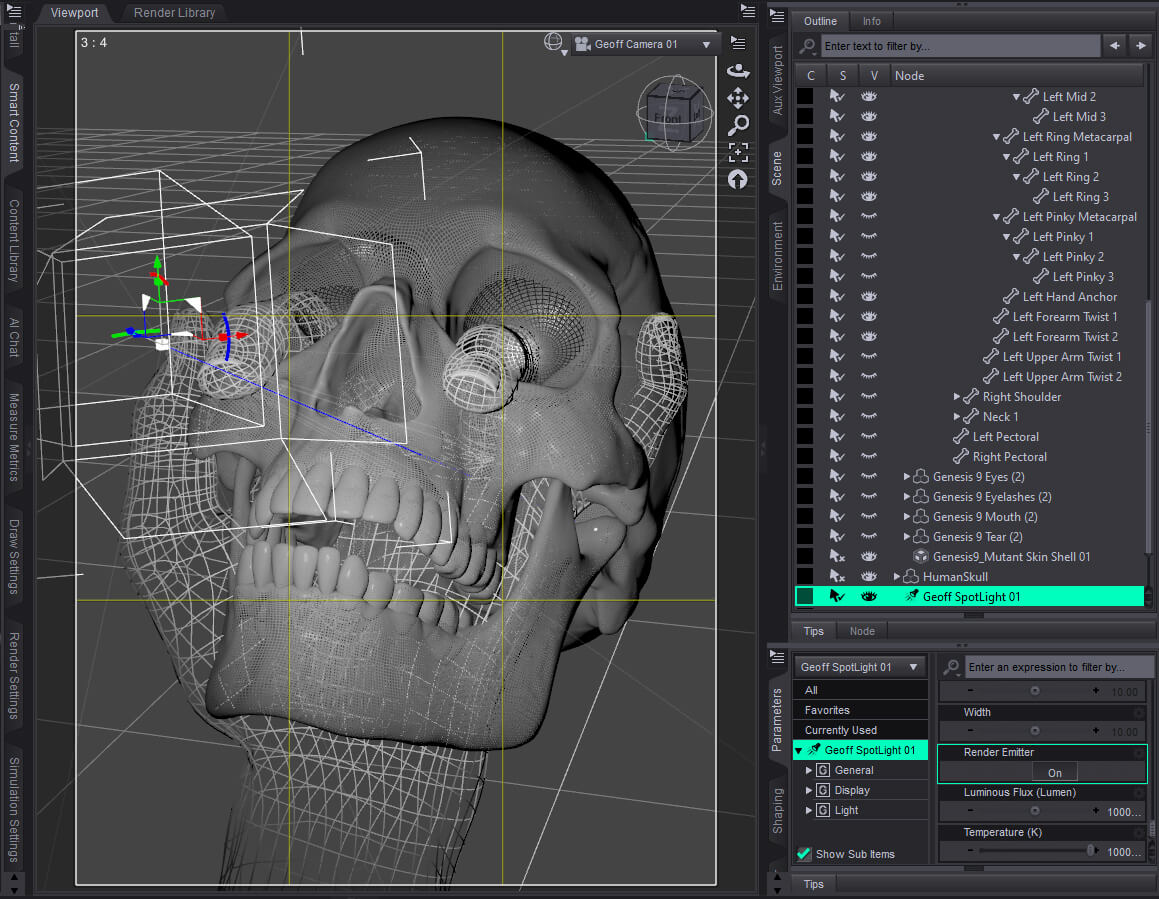Expand the General property group
The image size is (1159, 899).
click(809, 770)
